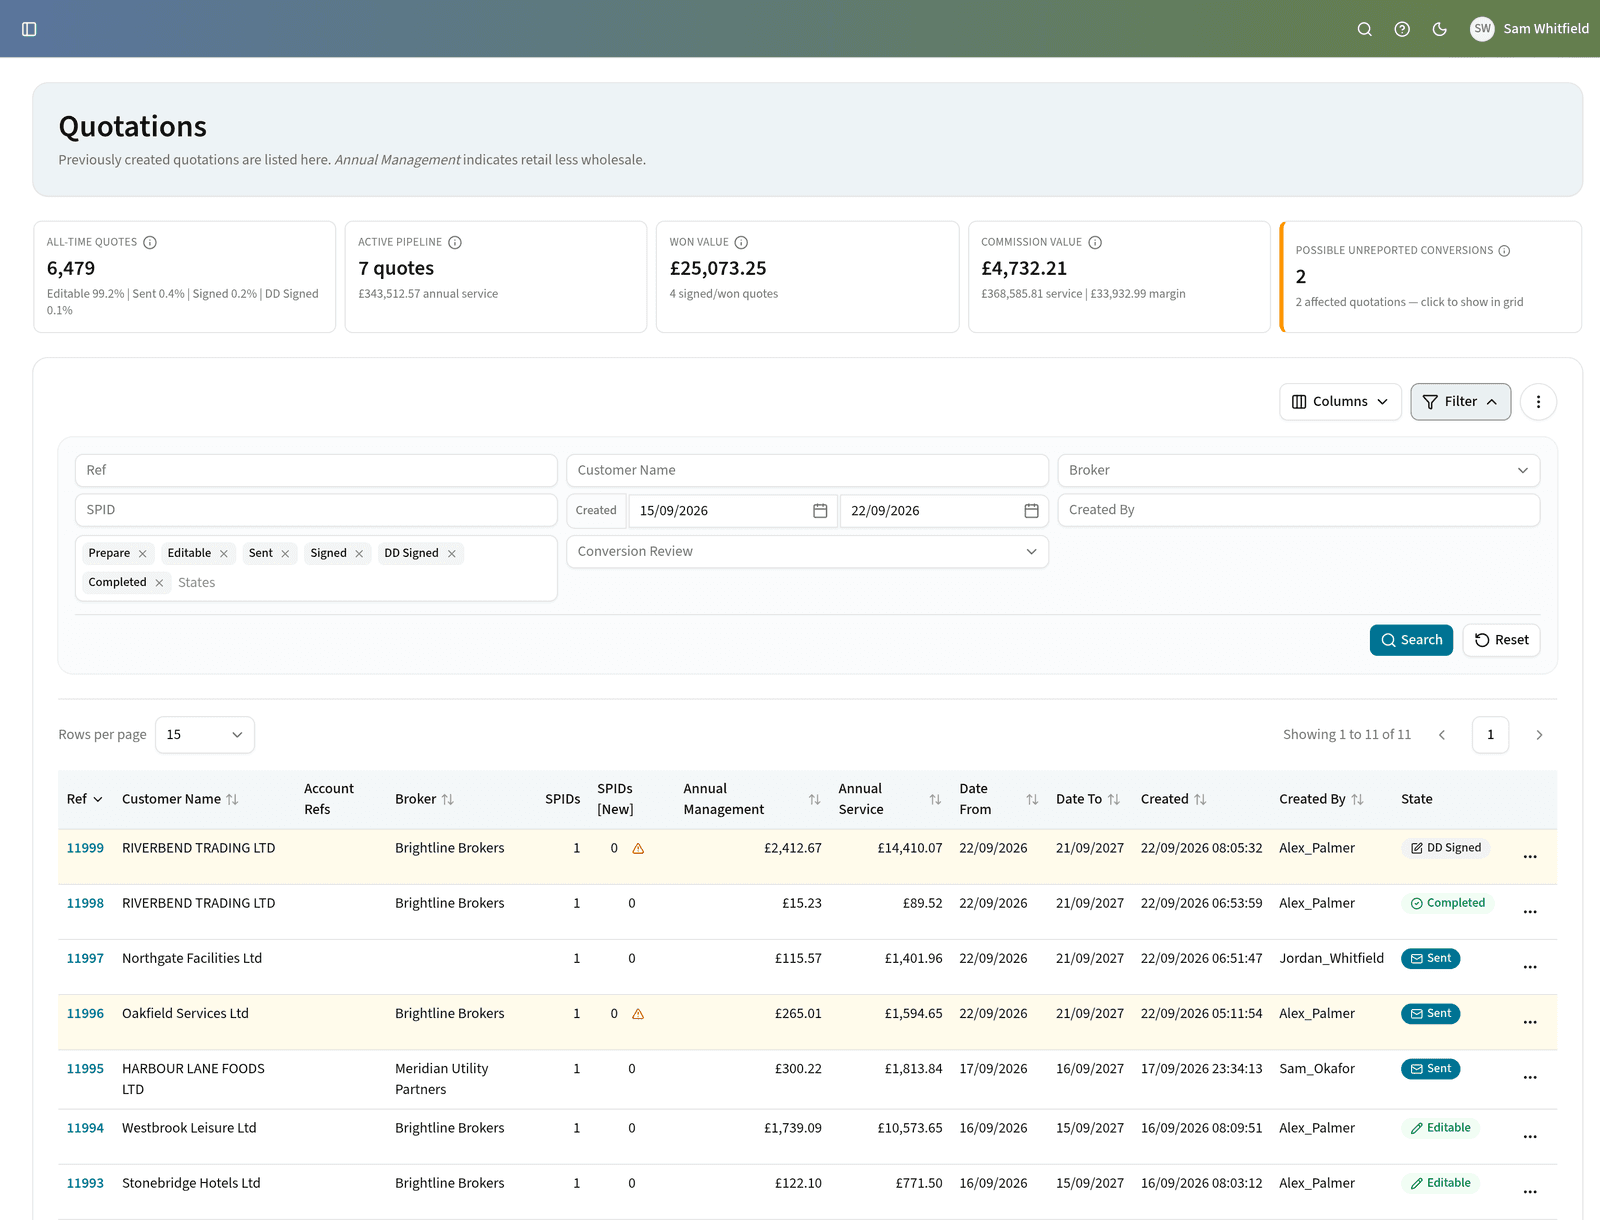Show info for Won Value
The height and width of the screenshot is (1220, 1600).
pyautogui.click(x=741, y=242)
